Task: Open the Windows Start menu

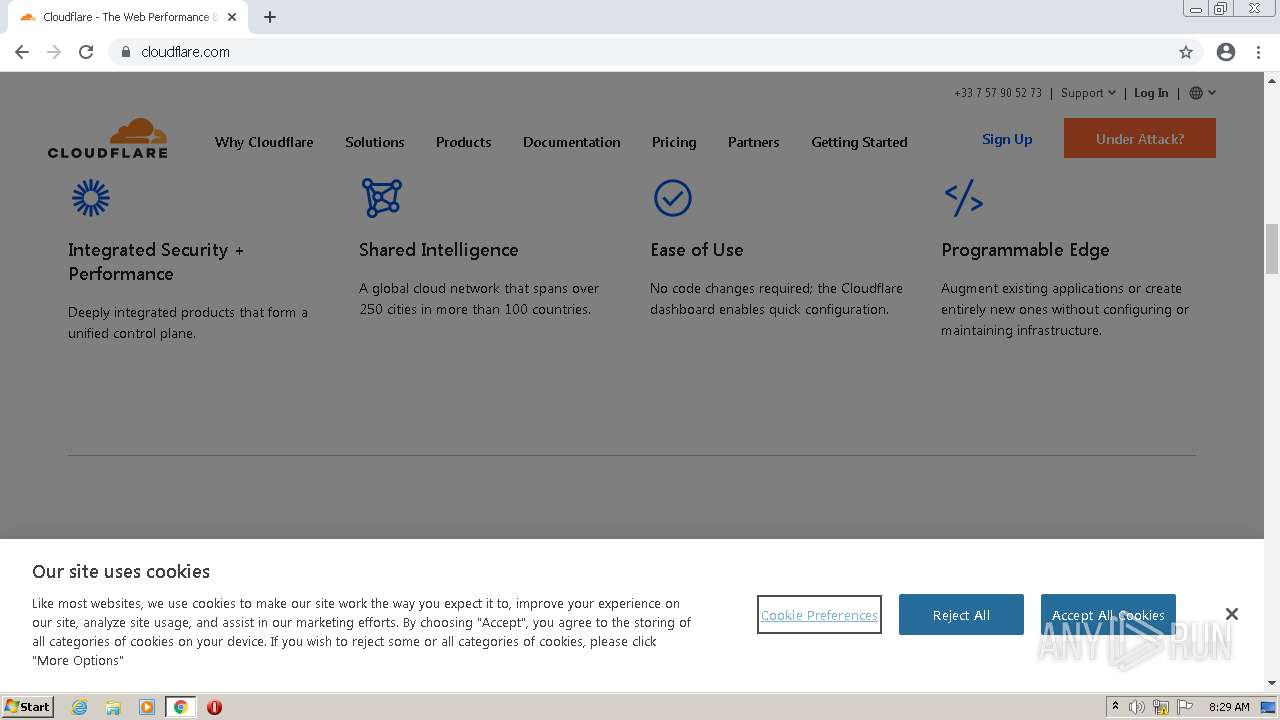Action: point(28,707)
